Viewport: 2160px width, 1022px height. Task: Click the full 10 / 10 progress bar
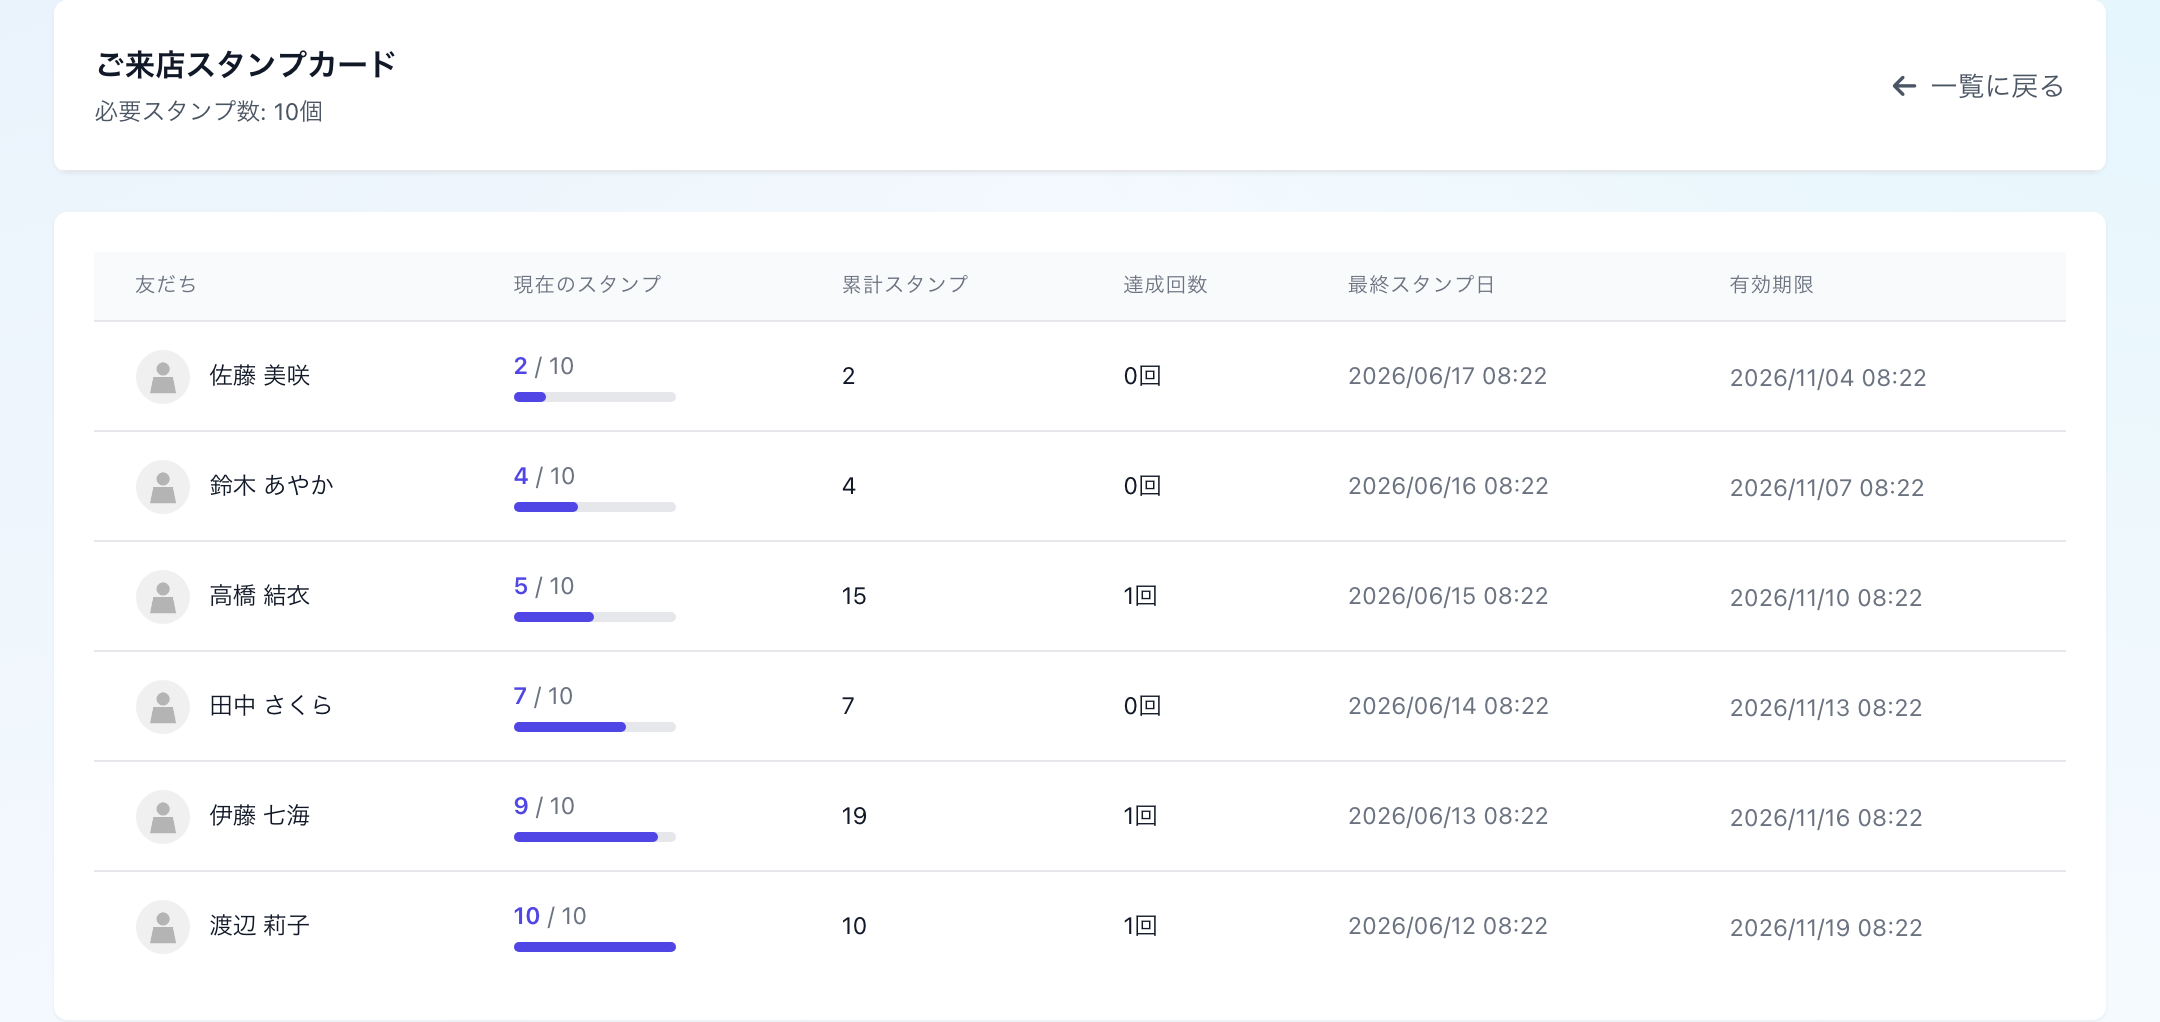[x=595, y=947]
